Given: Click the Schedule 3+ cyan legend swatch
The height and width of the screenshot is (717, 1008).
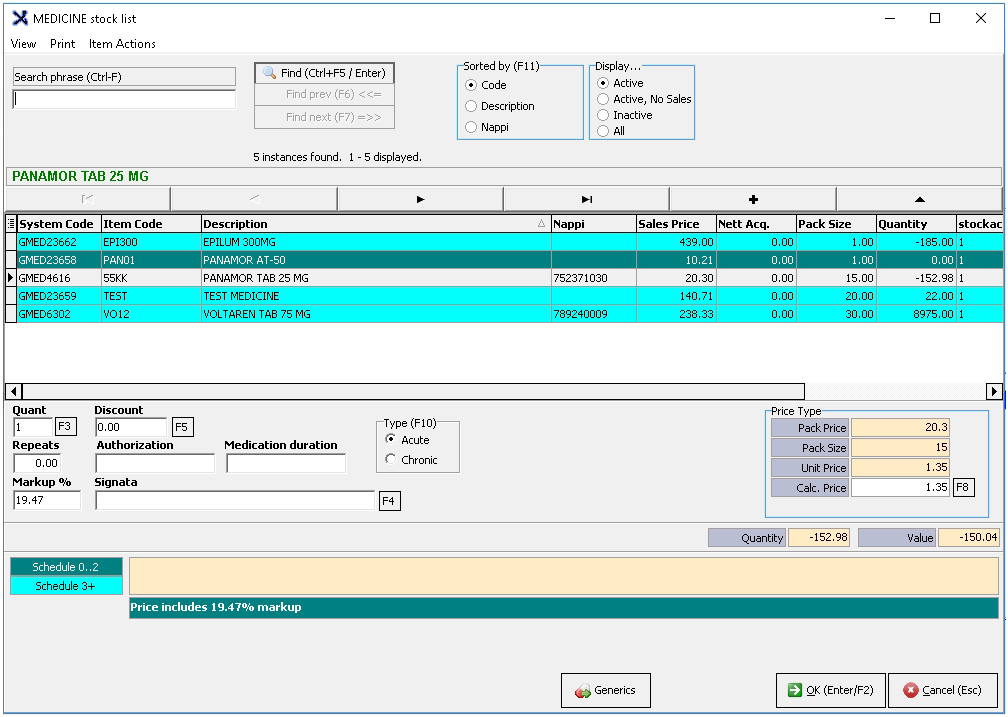Looking at the screenshot, I should (66, 586).
